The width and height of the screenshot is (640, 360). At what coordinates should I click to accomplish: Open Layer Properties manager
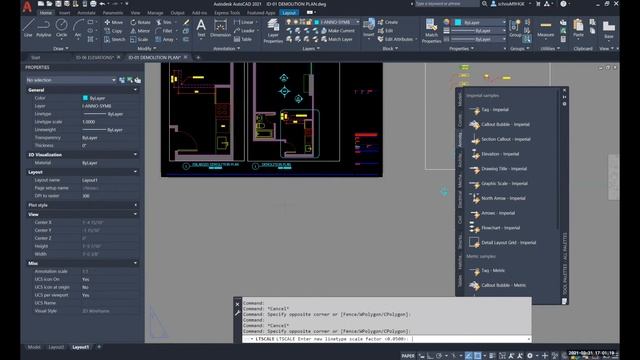pos(273,31)
